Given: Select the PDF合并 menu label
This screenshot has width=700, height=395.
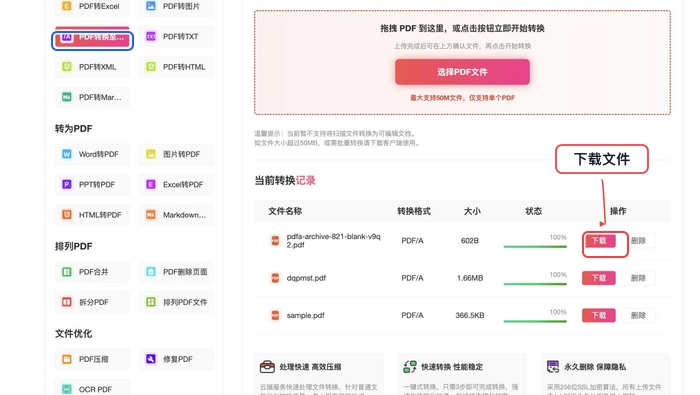Looking at the screenshot, I should coord(93,272).
